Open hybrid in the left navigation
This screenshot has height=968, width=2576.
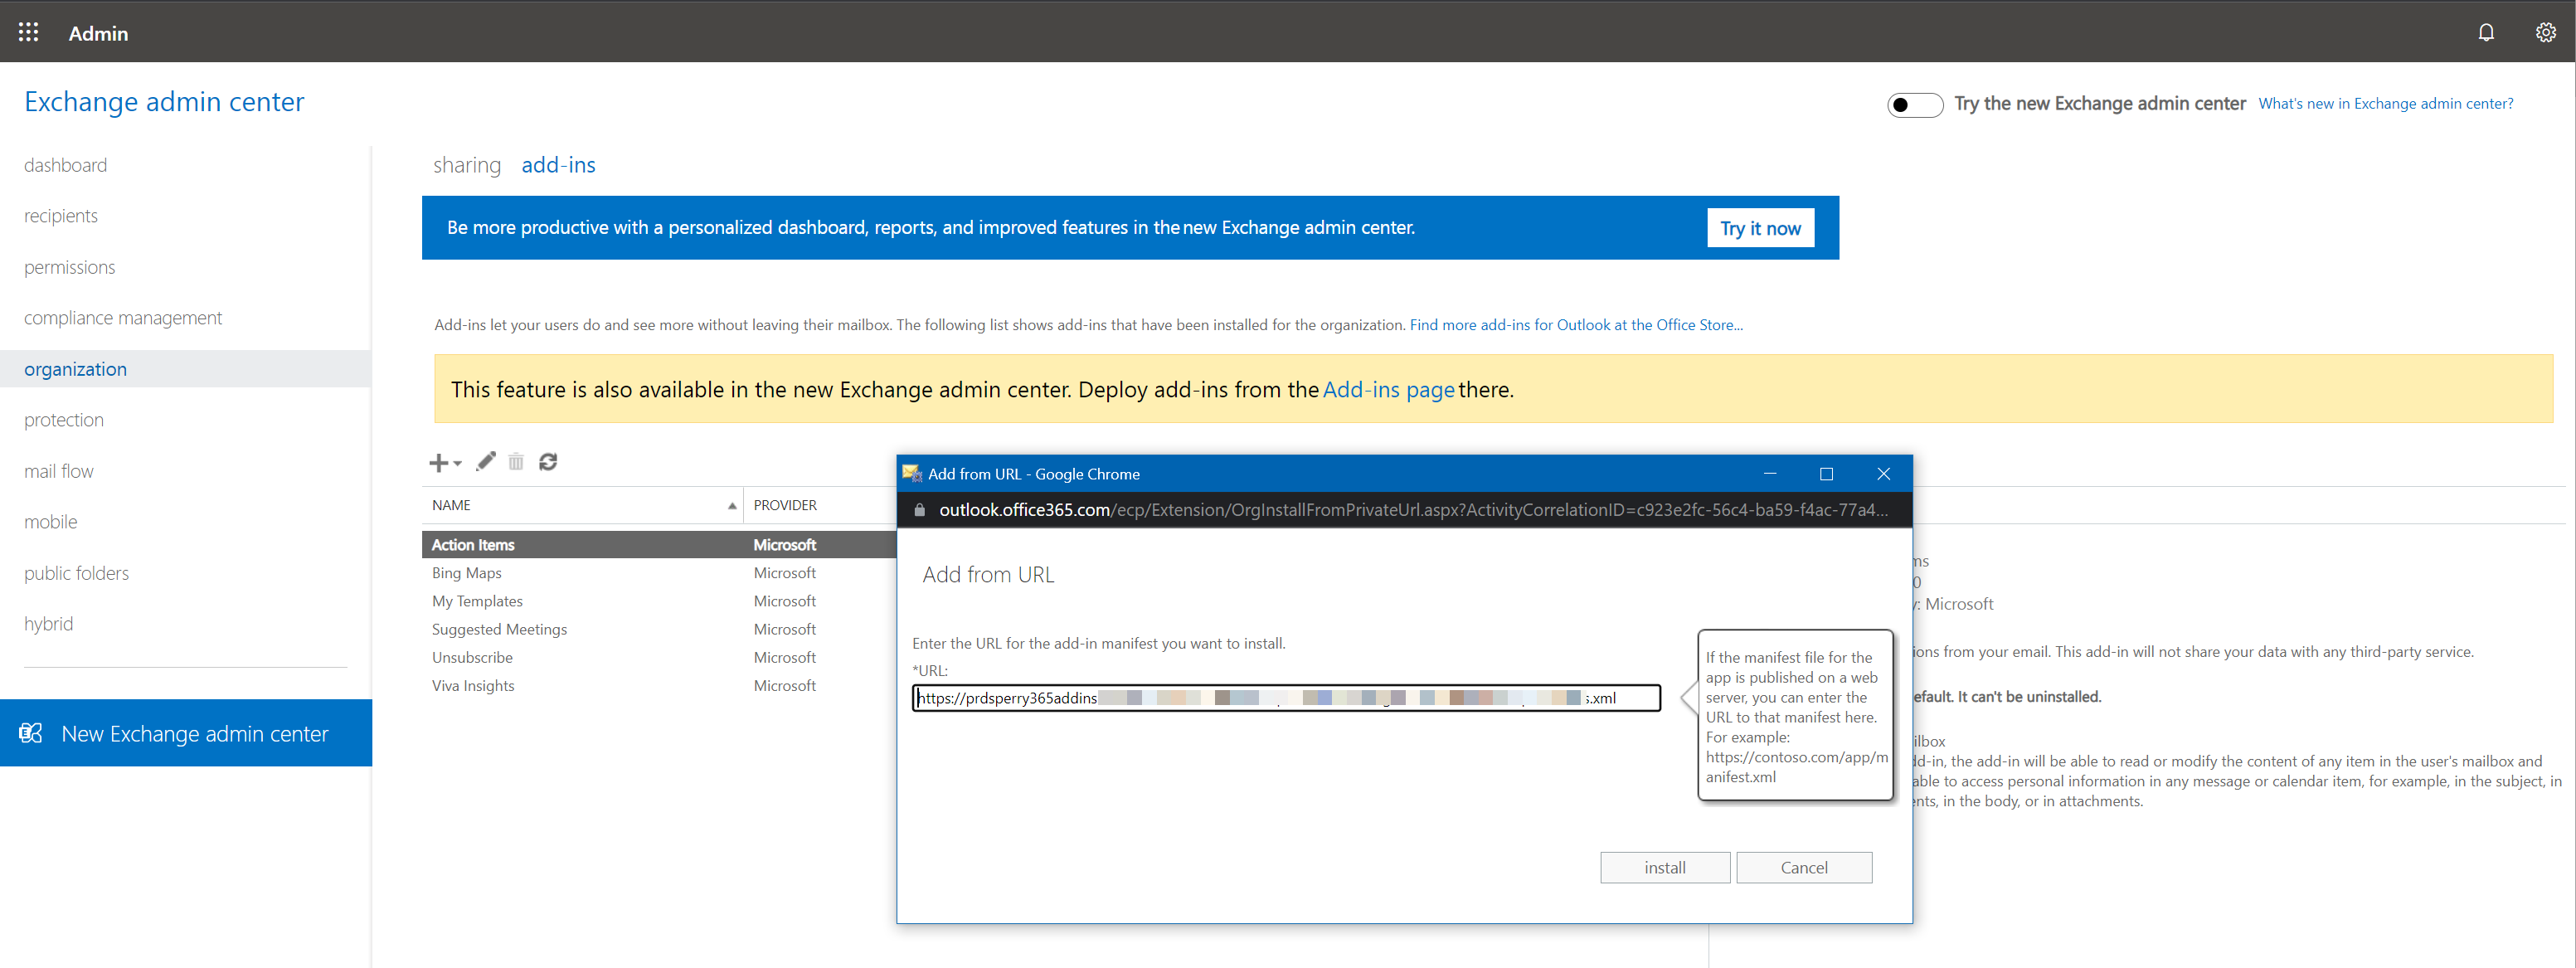49,624
